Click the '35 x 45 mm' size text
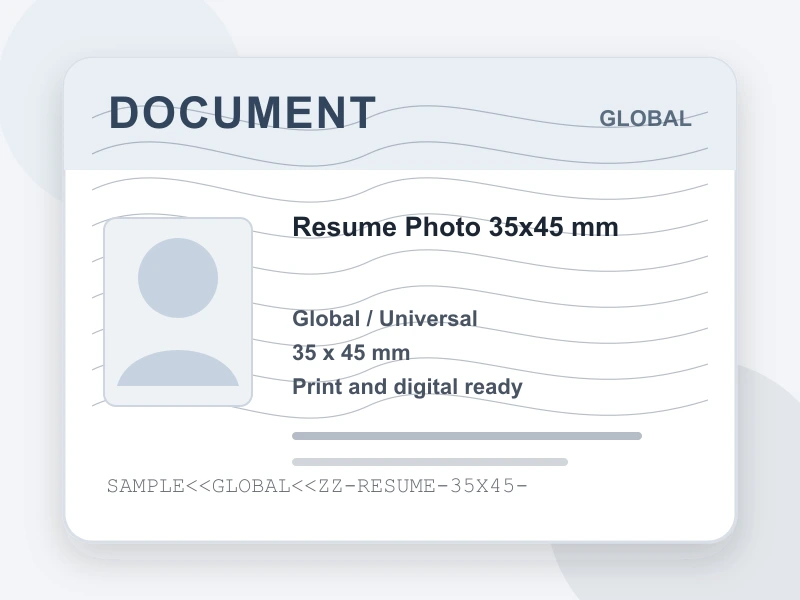800x600 pixels. (x=351, y=353)
